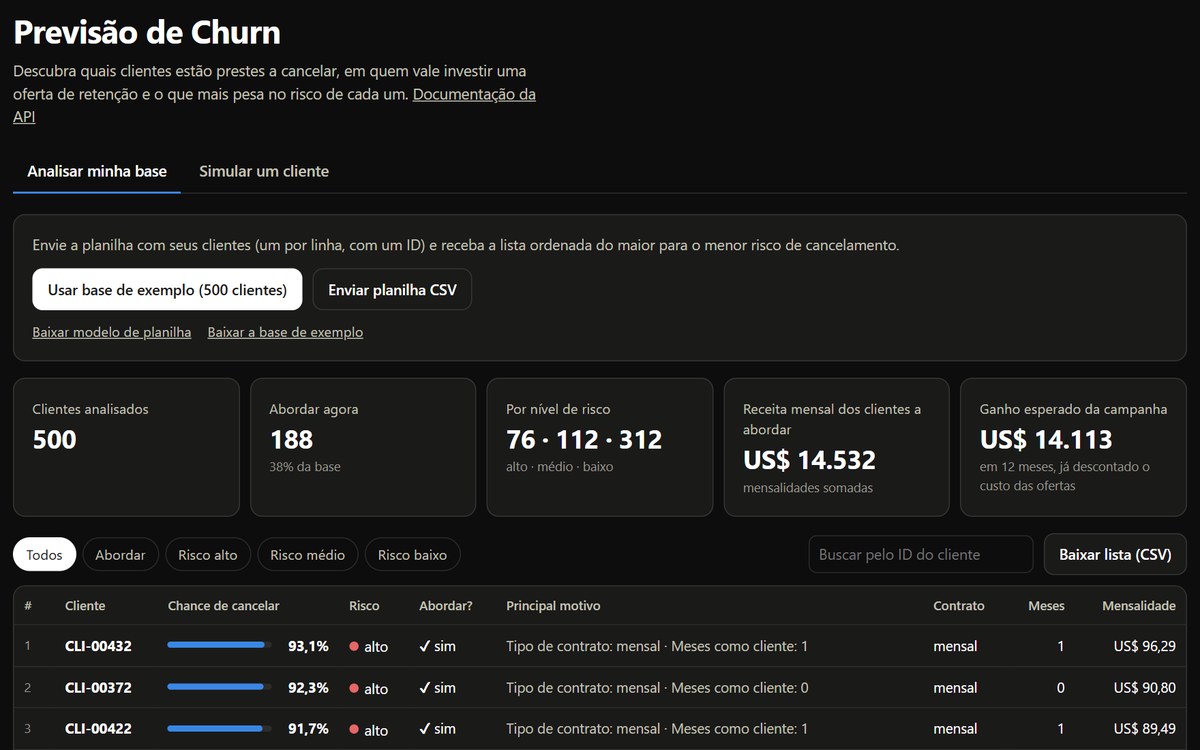Click the Risco column header
The width and height of the screenshot is (1200, 750).
point(364,606)
